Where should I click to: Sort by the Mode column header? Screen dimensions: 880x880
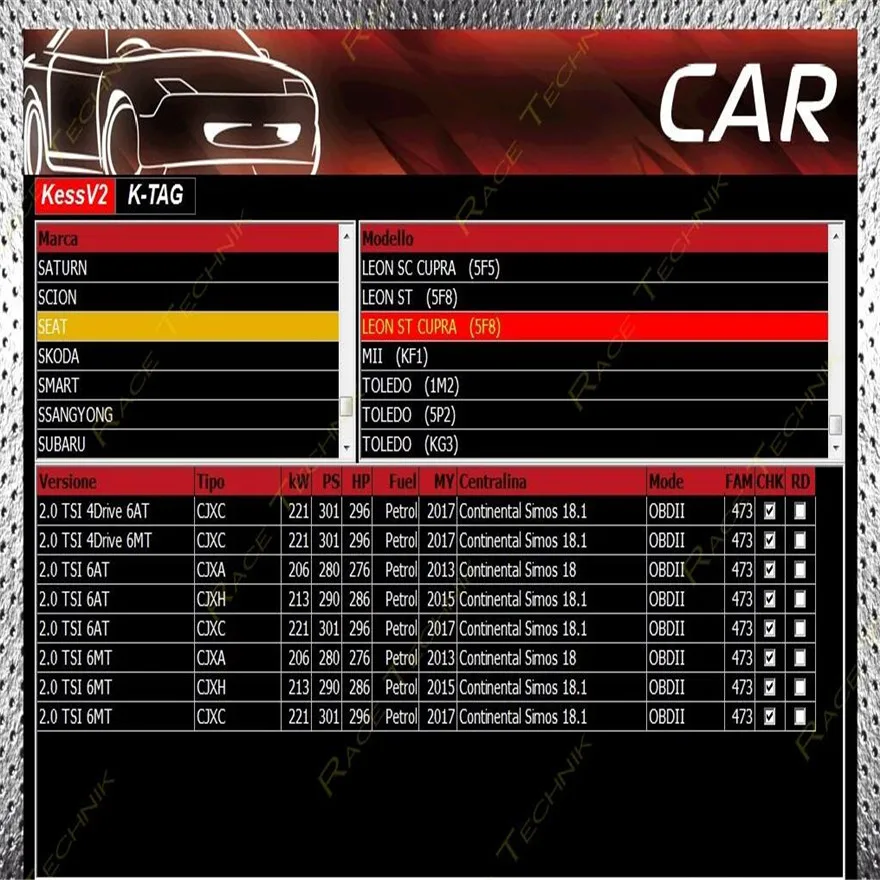pos(685,482)
